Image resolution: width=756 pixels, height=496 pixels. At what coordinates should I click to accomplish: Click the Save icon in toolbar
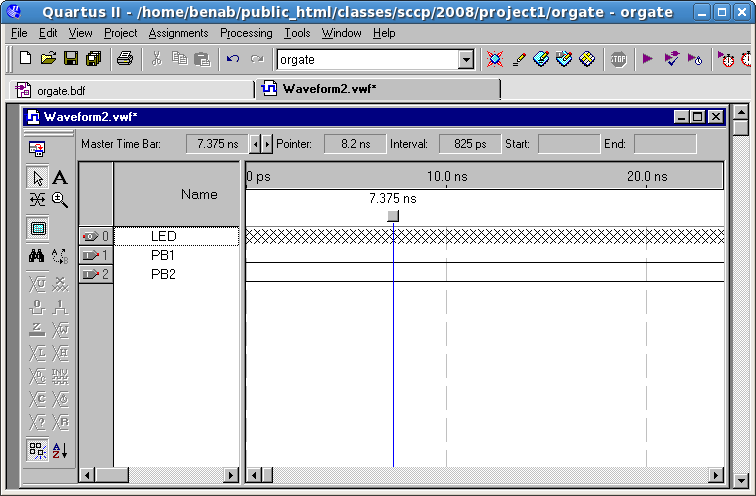tap(71, 59)
